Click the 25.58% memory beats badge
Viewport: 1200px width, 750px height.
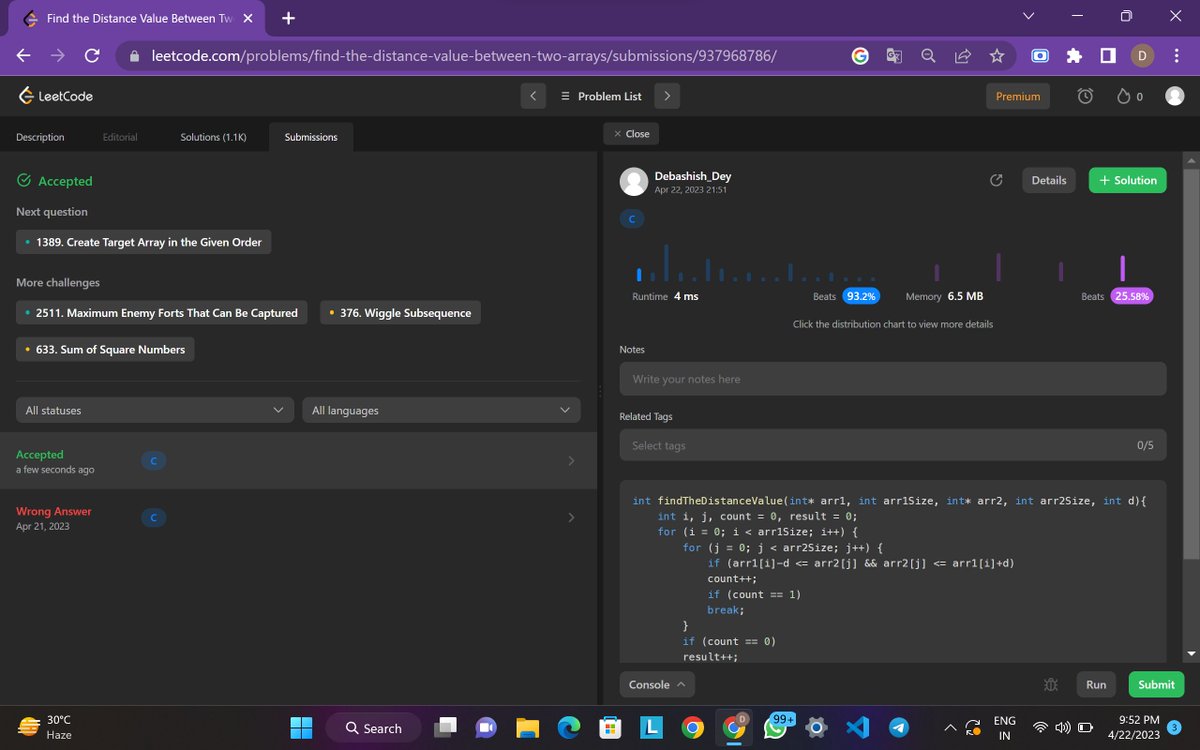(1133, 296)
